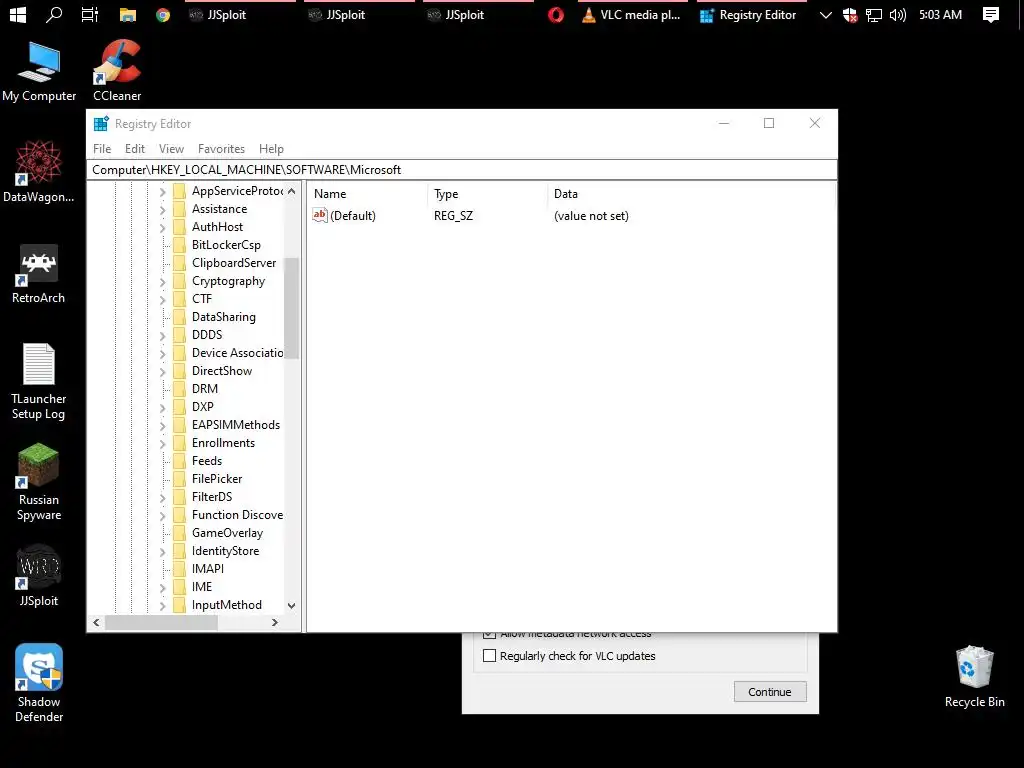The height and width of the screenshot is (768, 1024).
Task: Open the Registry Editor File menu
Action: pyautogui.click(x=102, y=149)
